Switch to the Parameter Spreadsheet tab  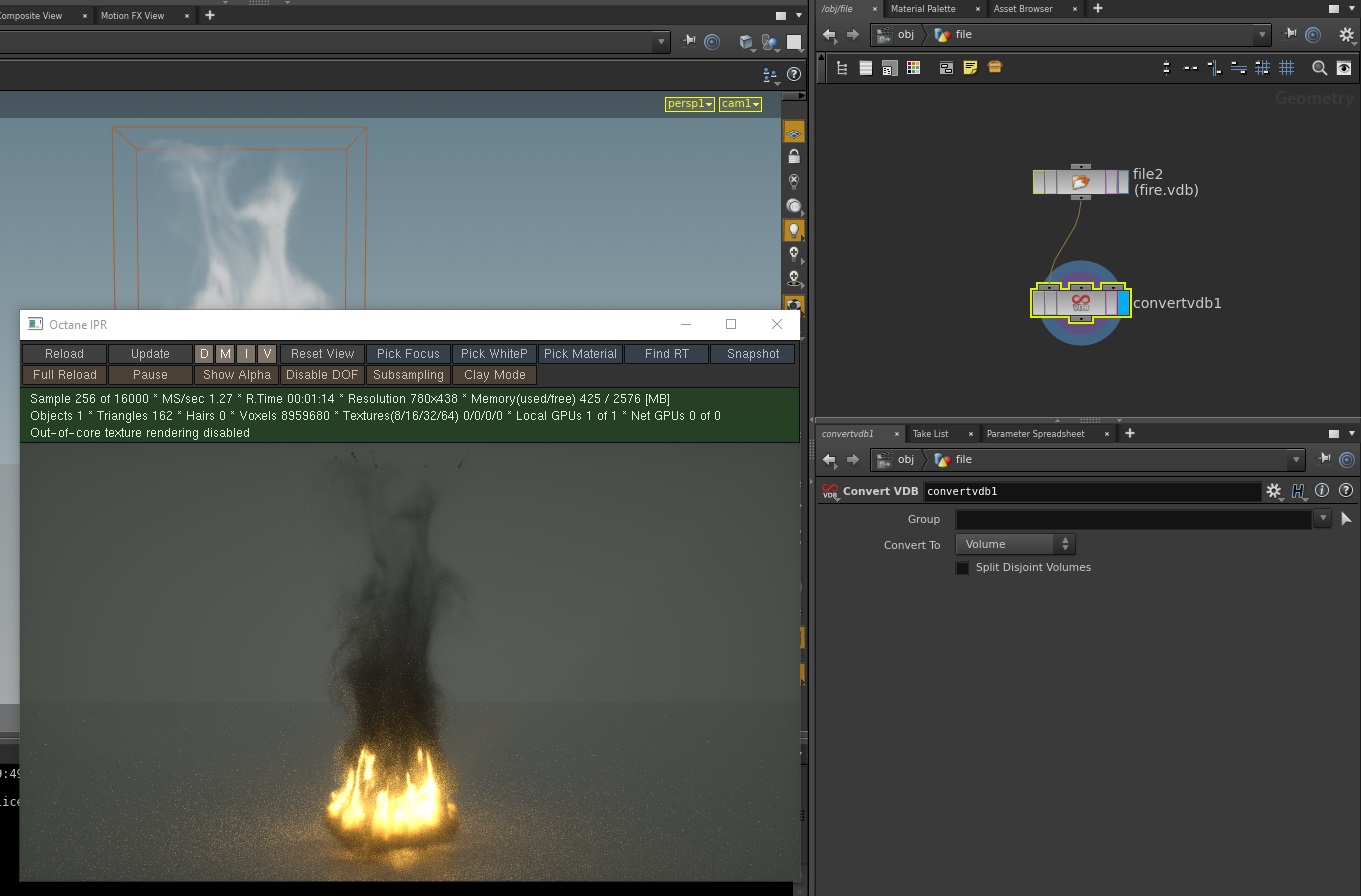pos(1035,434)
